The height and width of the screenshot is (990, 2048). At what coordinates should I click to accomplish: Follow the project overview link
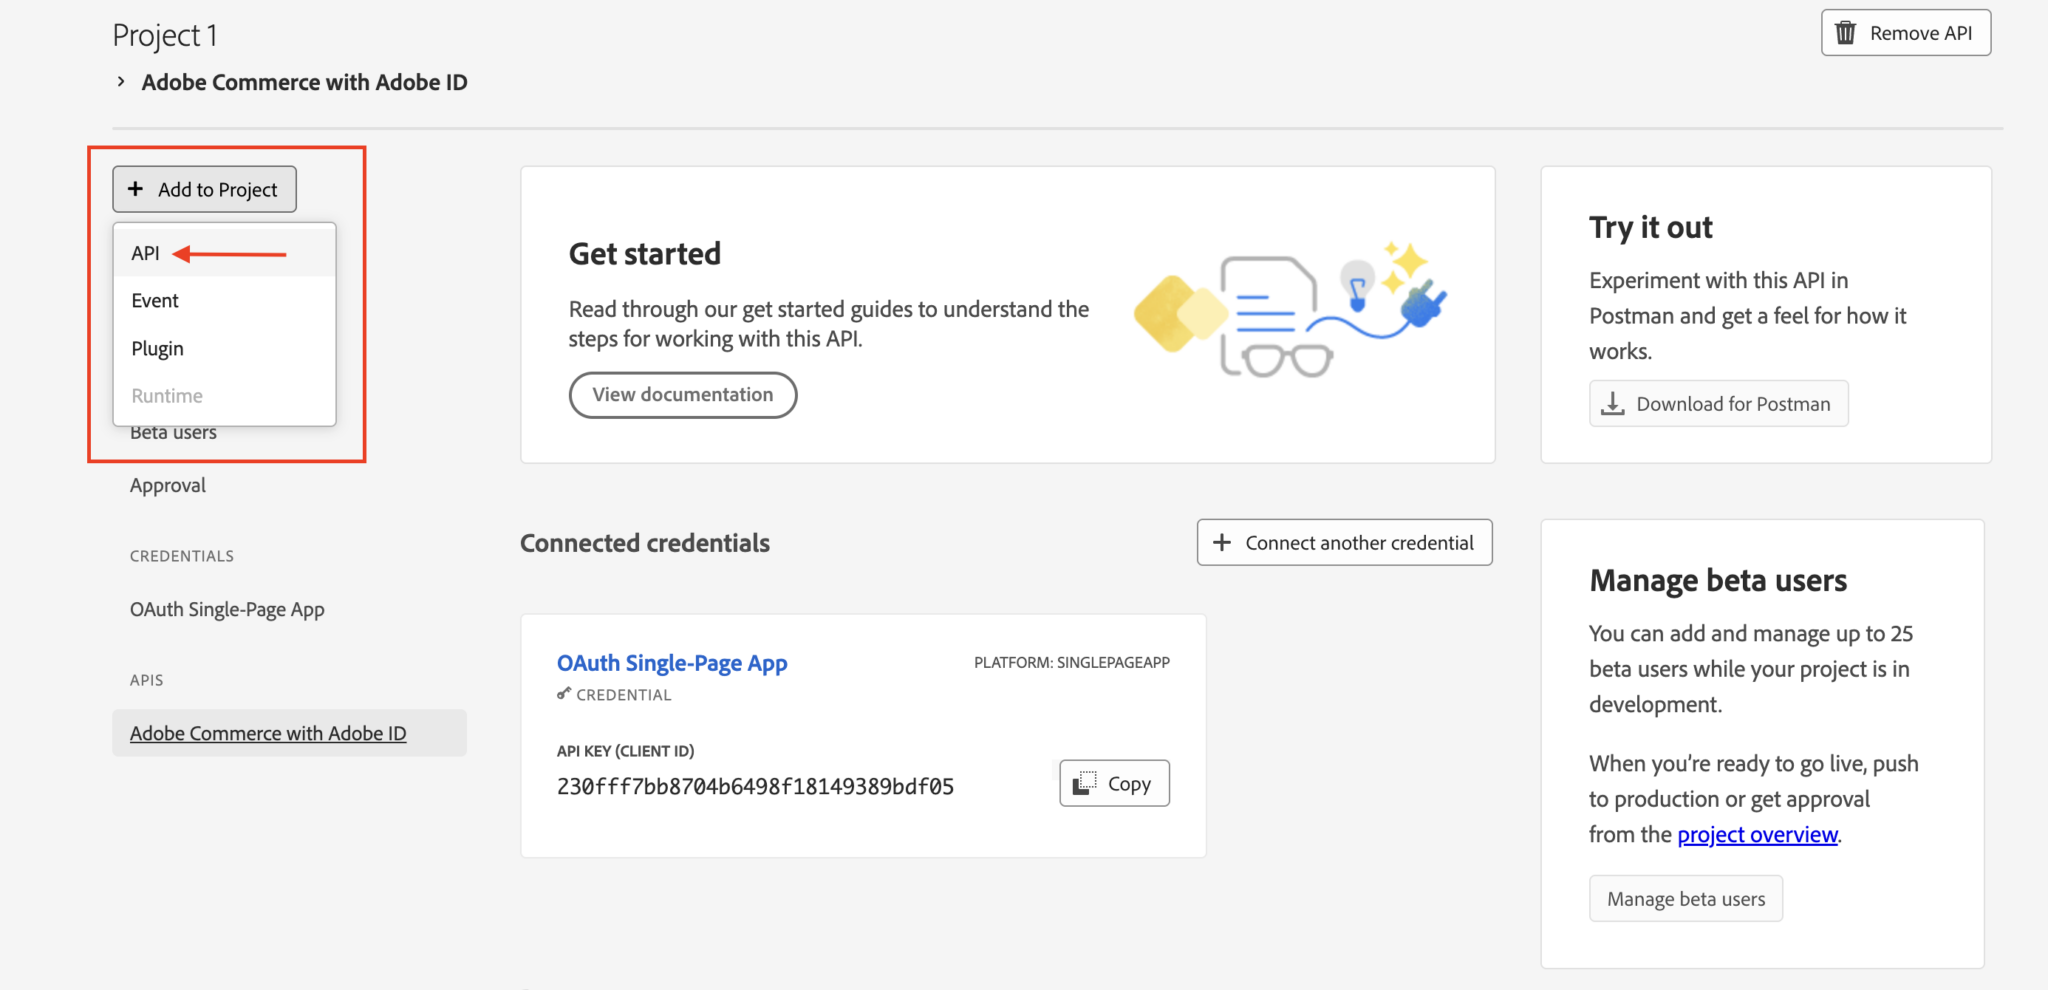click(x=1757, y=834)
